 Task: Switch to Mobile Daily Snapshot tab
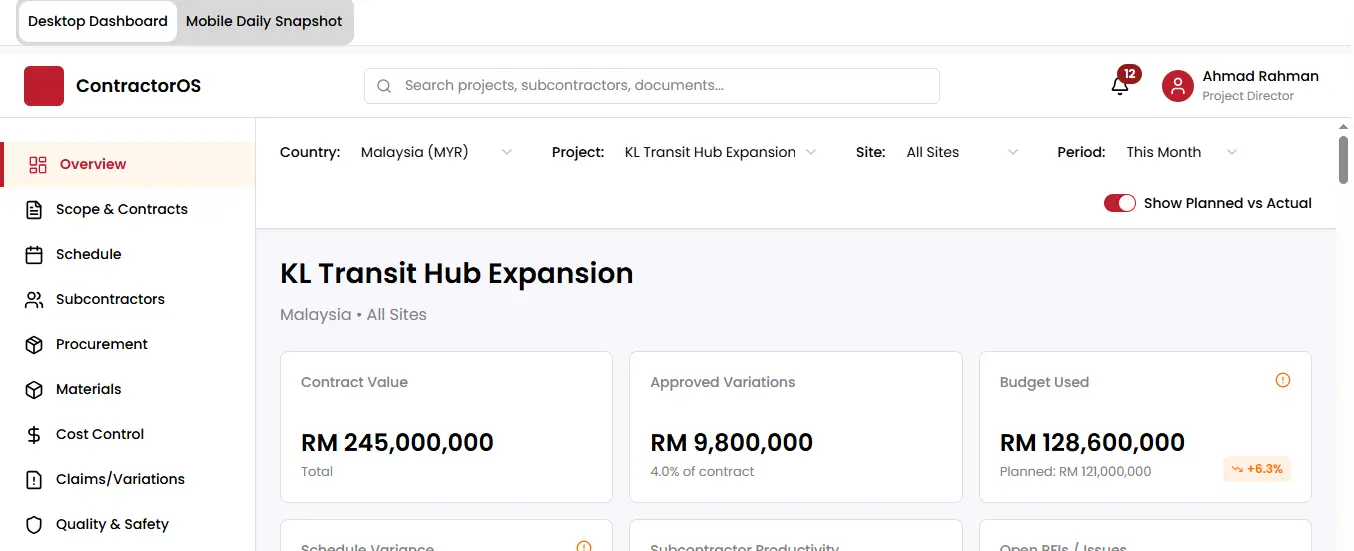(264, 21)
